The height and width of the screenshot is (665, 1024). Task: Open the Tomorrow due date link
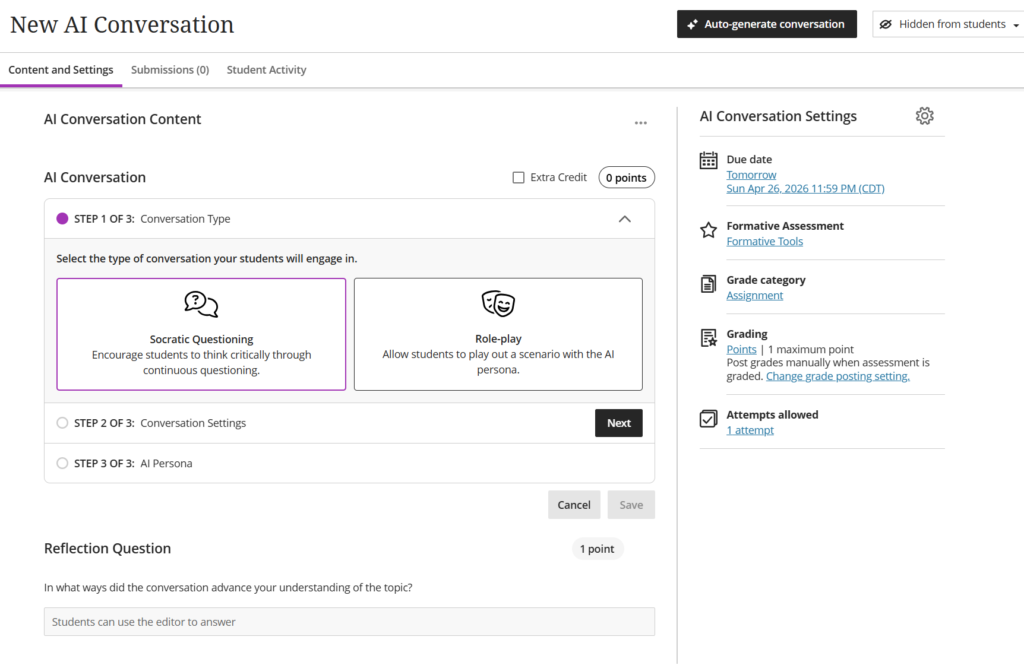pos(751,175)
